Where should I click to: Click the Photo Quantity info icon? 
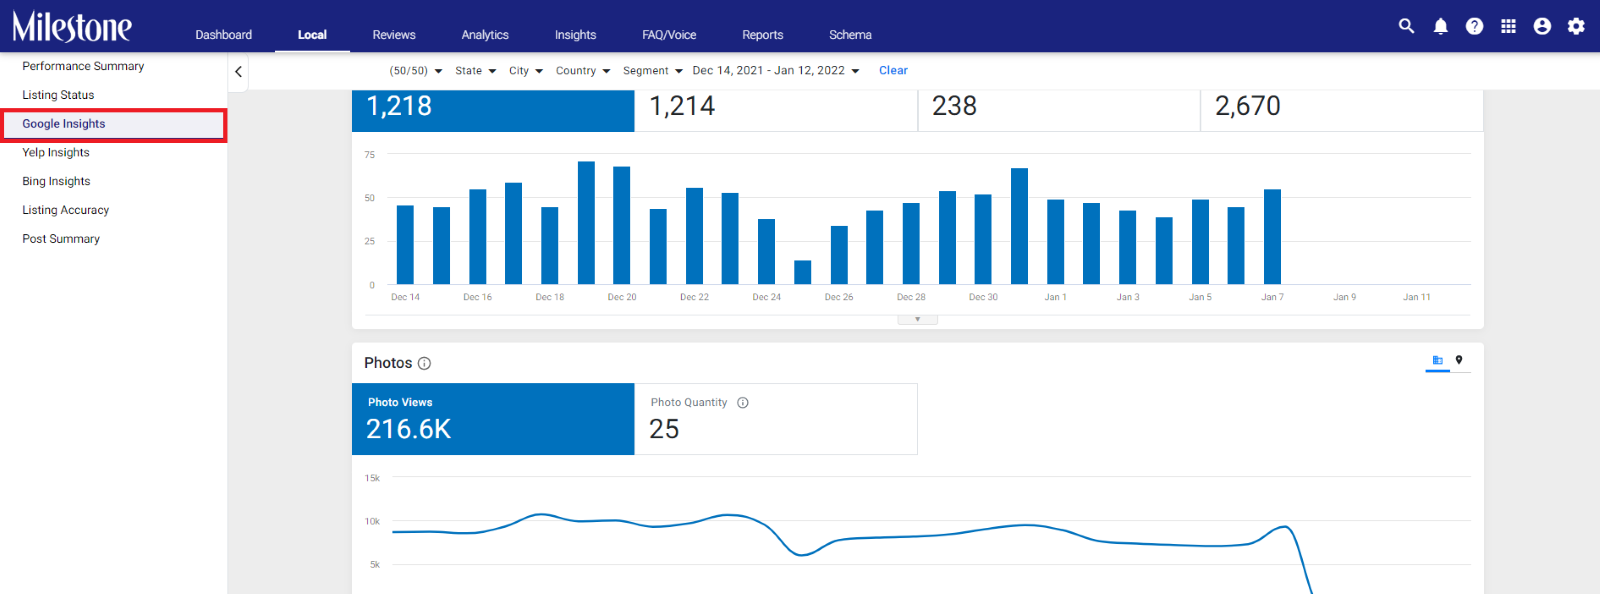coord(743,403)
